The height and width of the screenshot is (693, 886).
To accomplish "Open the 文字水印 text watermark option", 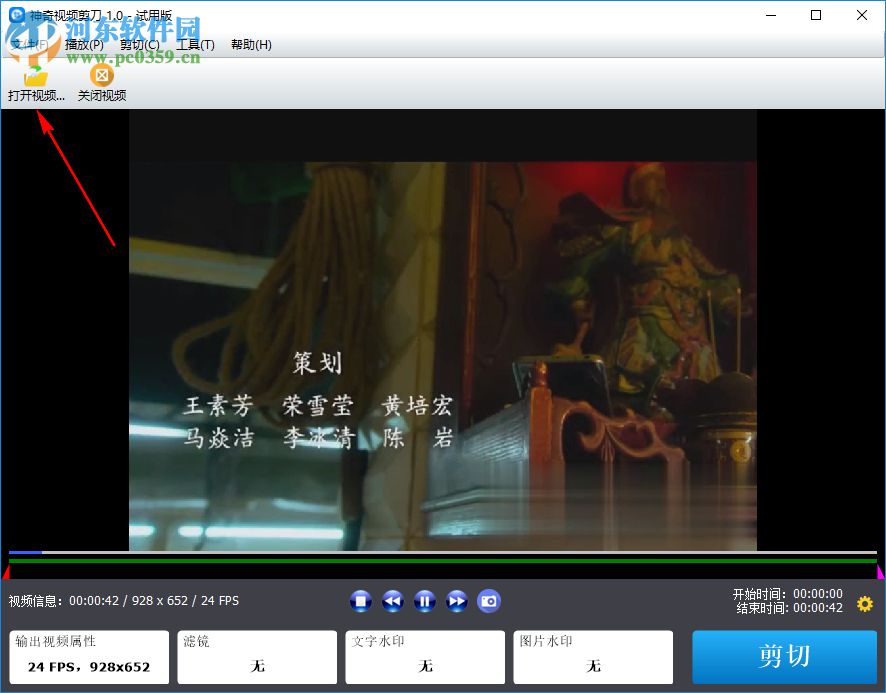I will pyautogui.click(x=425, y=657).
